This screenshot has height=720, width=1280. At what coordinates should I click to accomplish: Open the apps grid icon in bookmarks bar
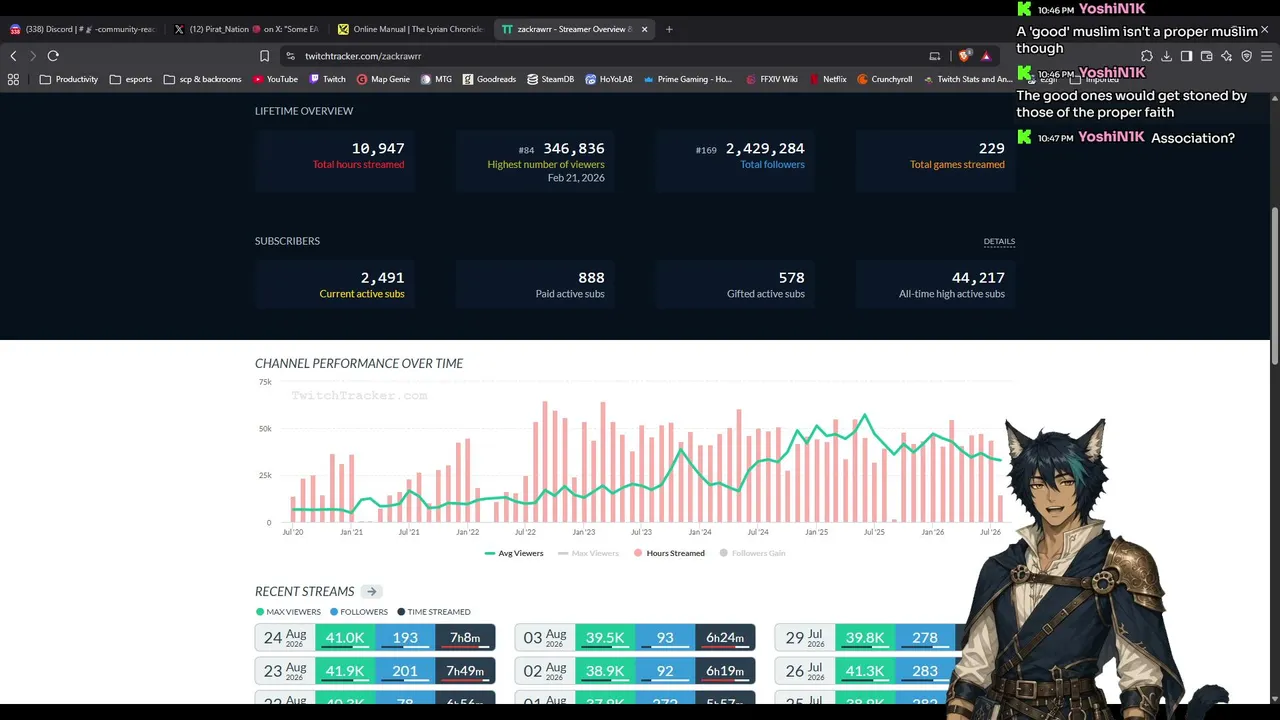tap(13, 79)
